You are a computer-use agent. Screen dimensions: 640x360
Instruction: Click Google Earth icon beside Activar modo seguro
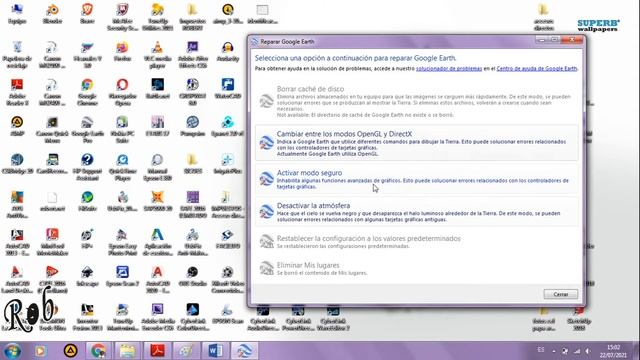267,179
